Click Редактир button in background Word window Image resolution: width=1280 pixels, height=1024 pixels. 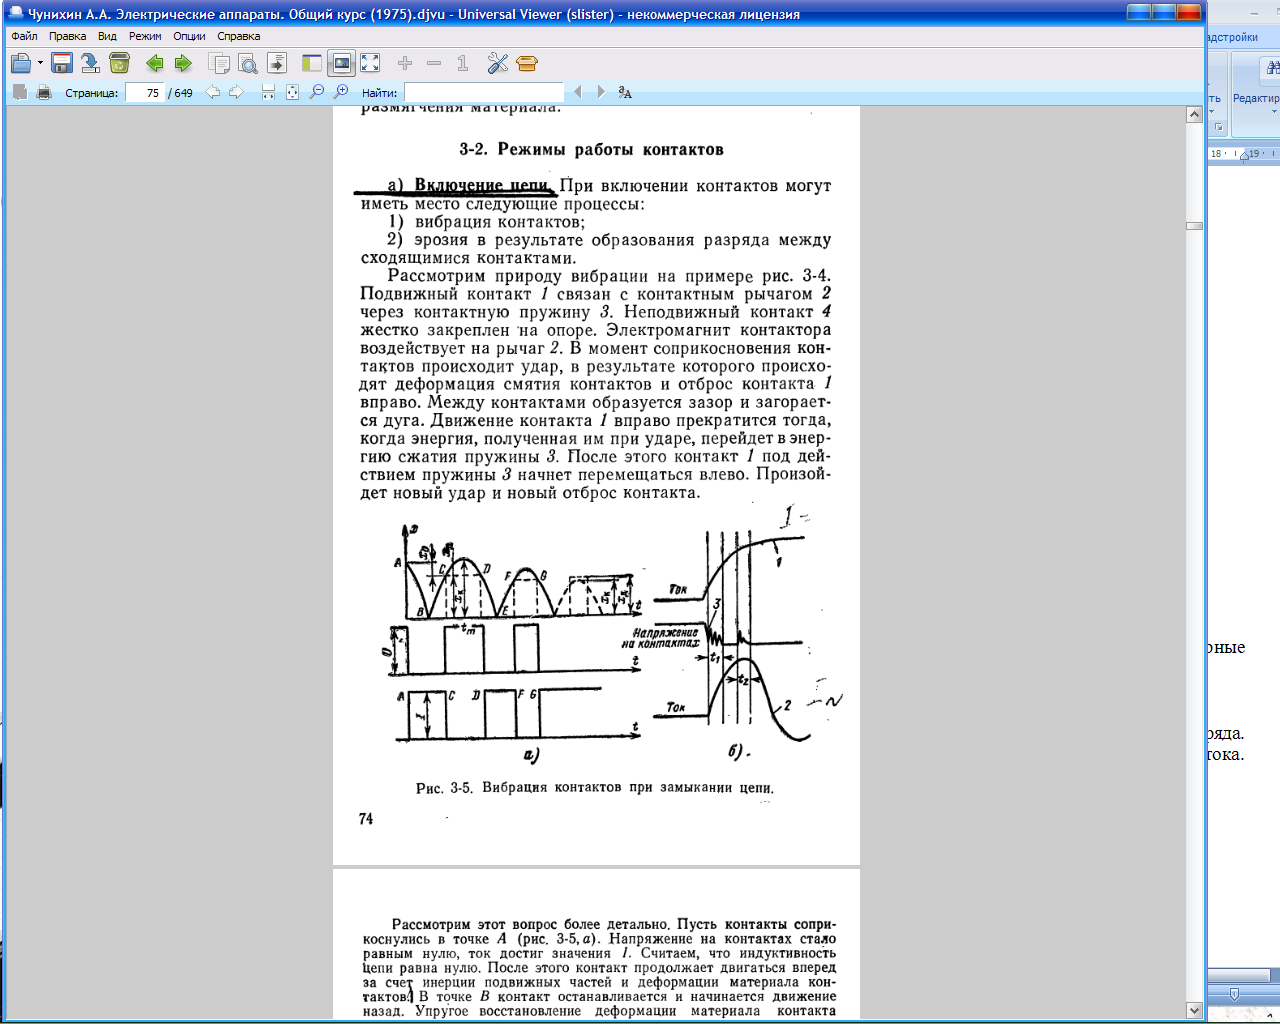[1256, 98]
